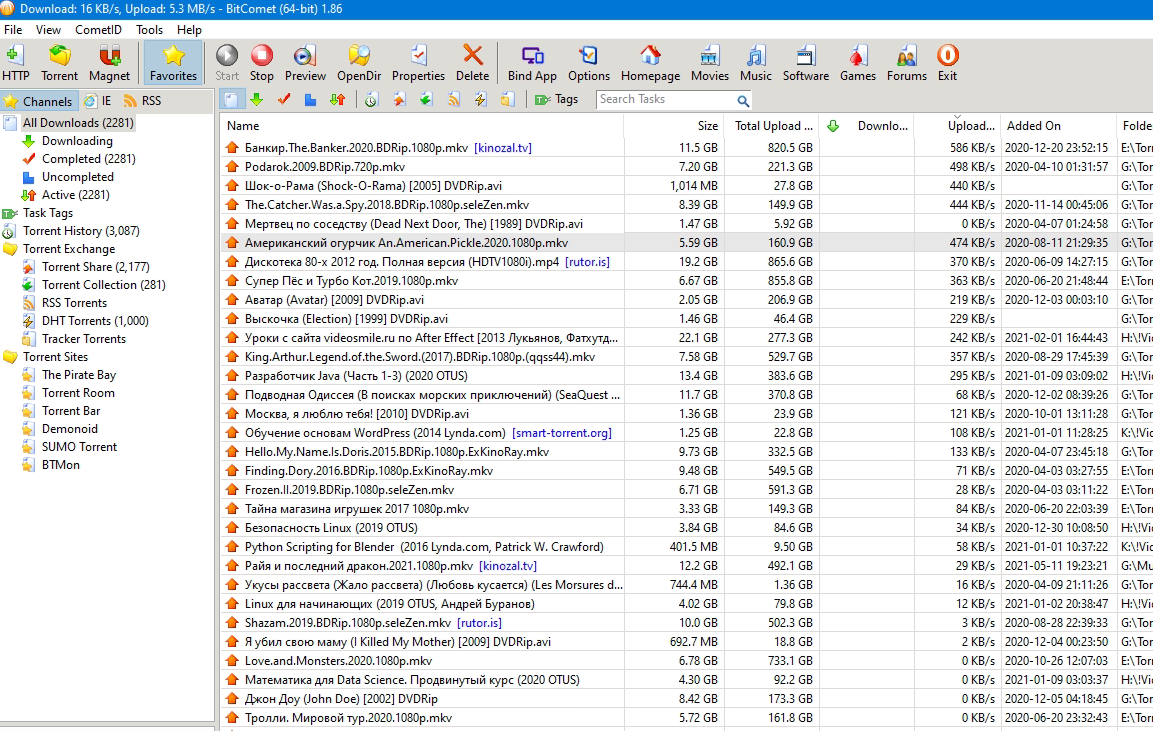The image size is (1153, 731).
Task: Click the RSS feed icon in the small toolbar
Action: tap(454, 100)
